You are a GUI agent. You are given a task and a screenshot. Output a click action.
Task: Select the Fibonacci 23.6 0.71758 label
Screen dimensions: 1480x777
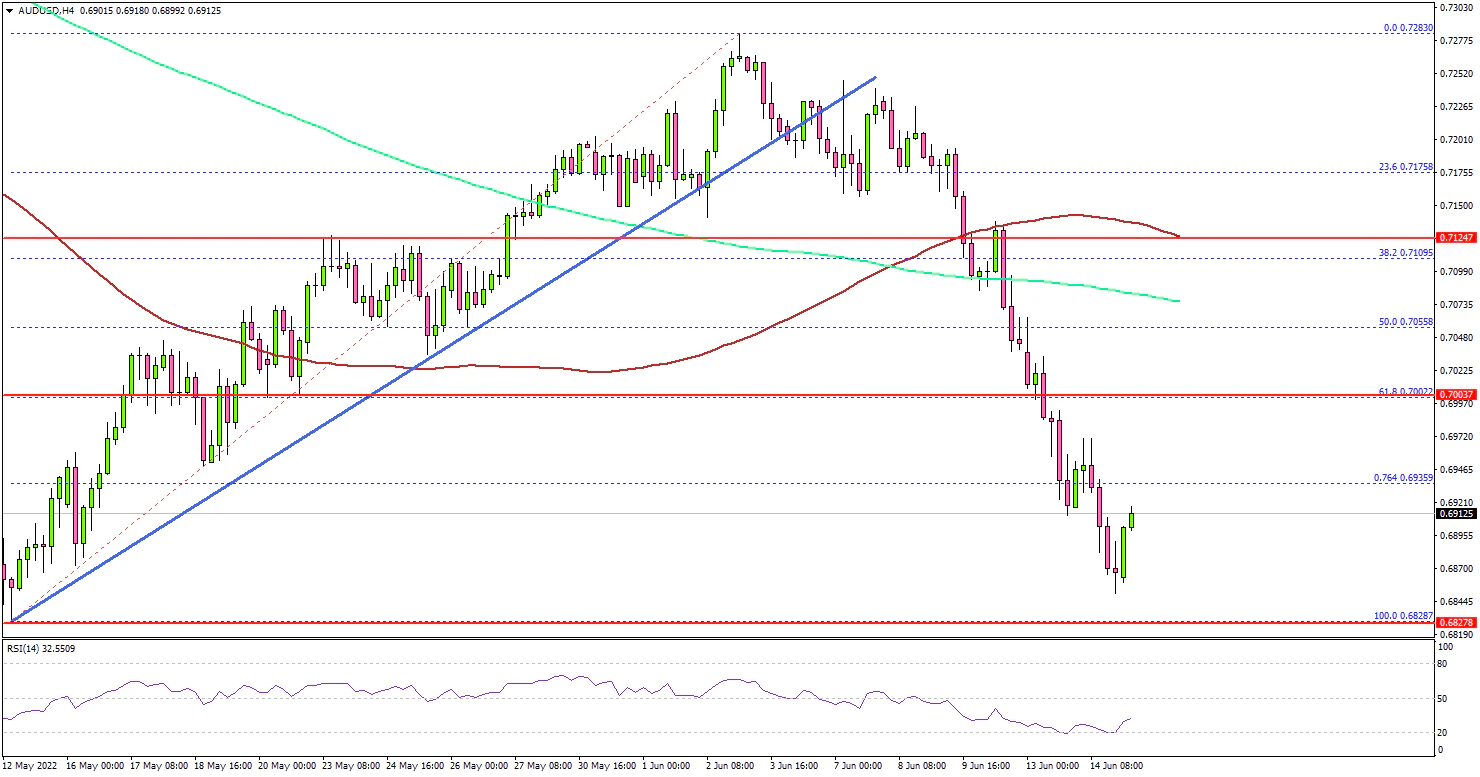[x=1404, y=166]
